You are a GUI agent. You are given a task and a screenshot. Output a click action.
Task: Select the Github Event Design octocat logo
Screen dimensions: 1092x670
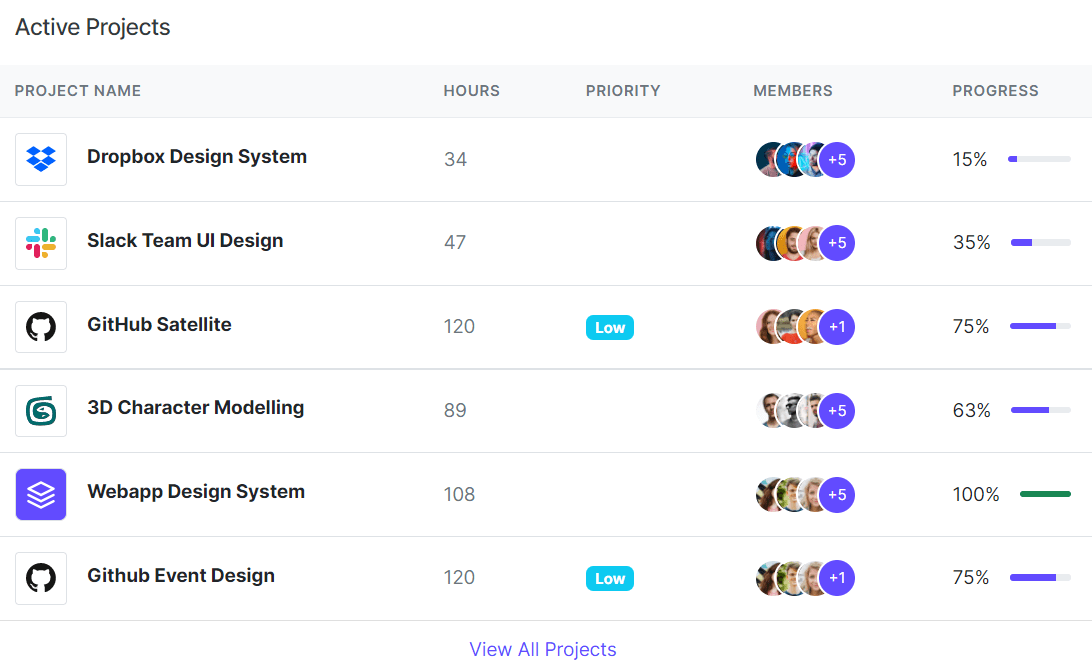coord(40,578)
